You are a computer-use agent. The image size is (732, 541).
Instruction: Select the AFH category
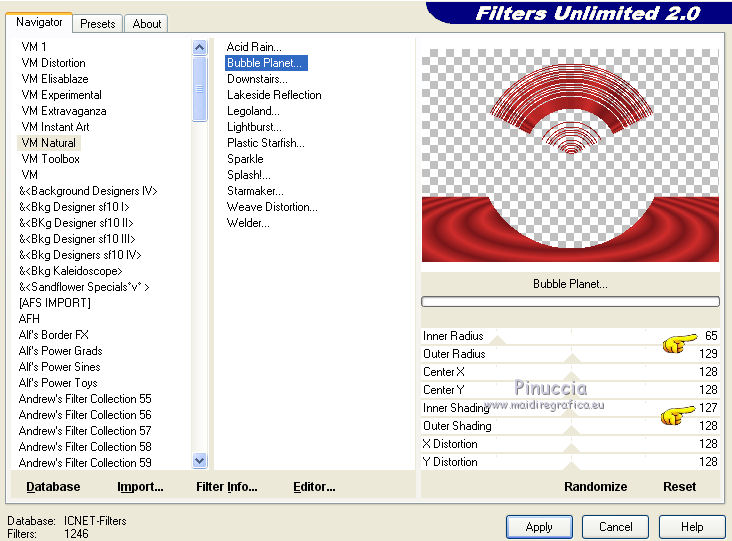[x=29, y=319]
